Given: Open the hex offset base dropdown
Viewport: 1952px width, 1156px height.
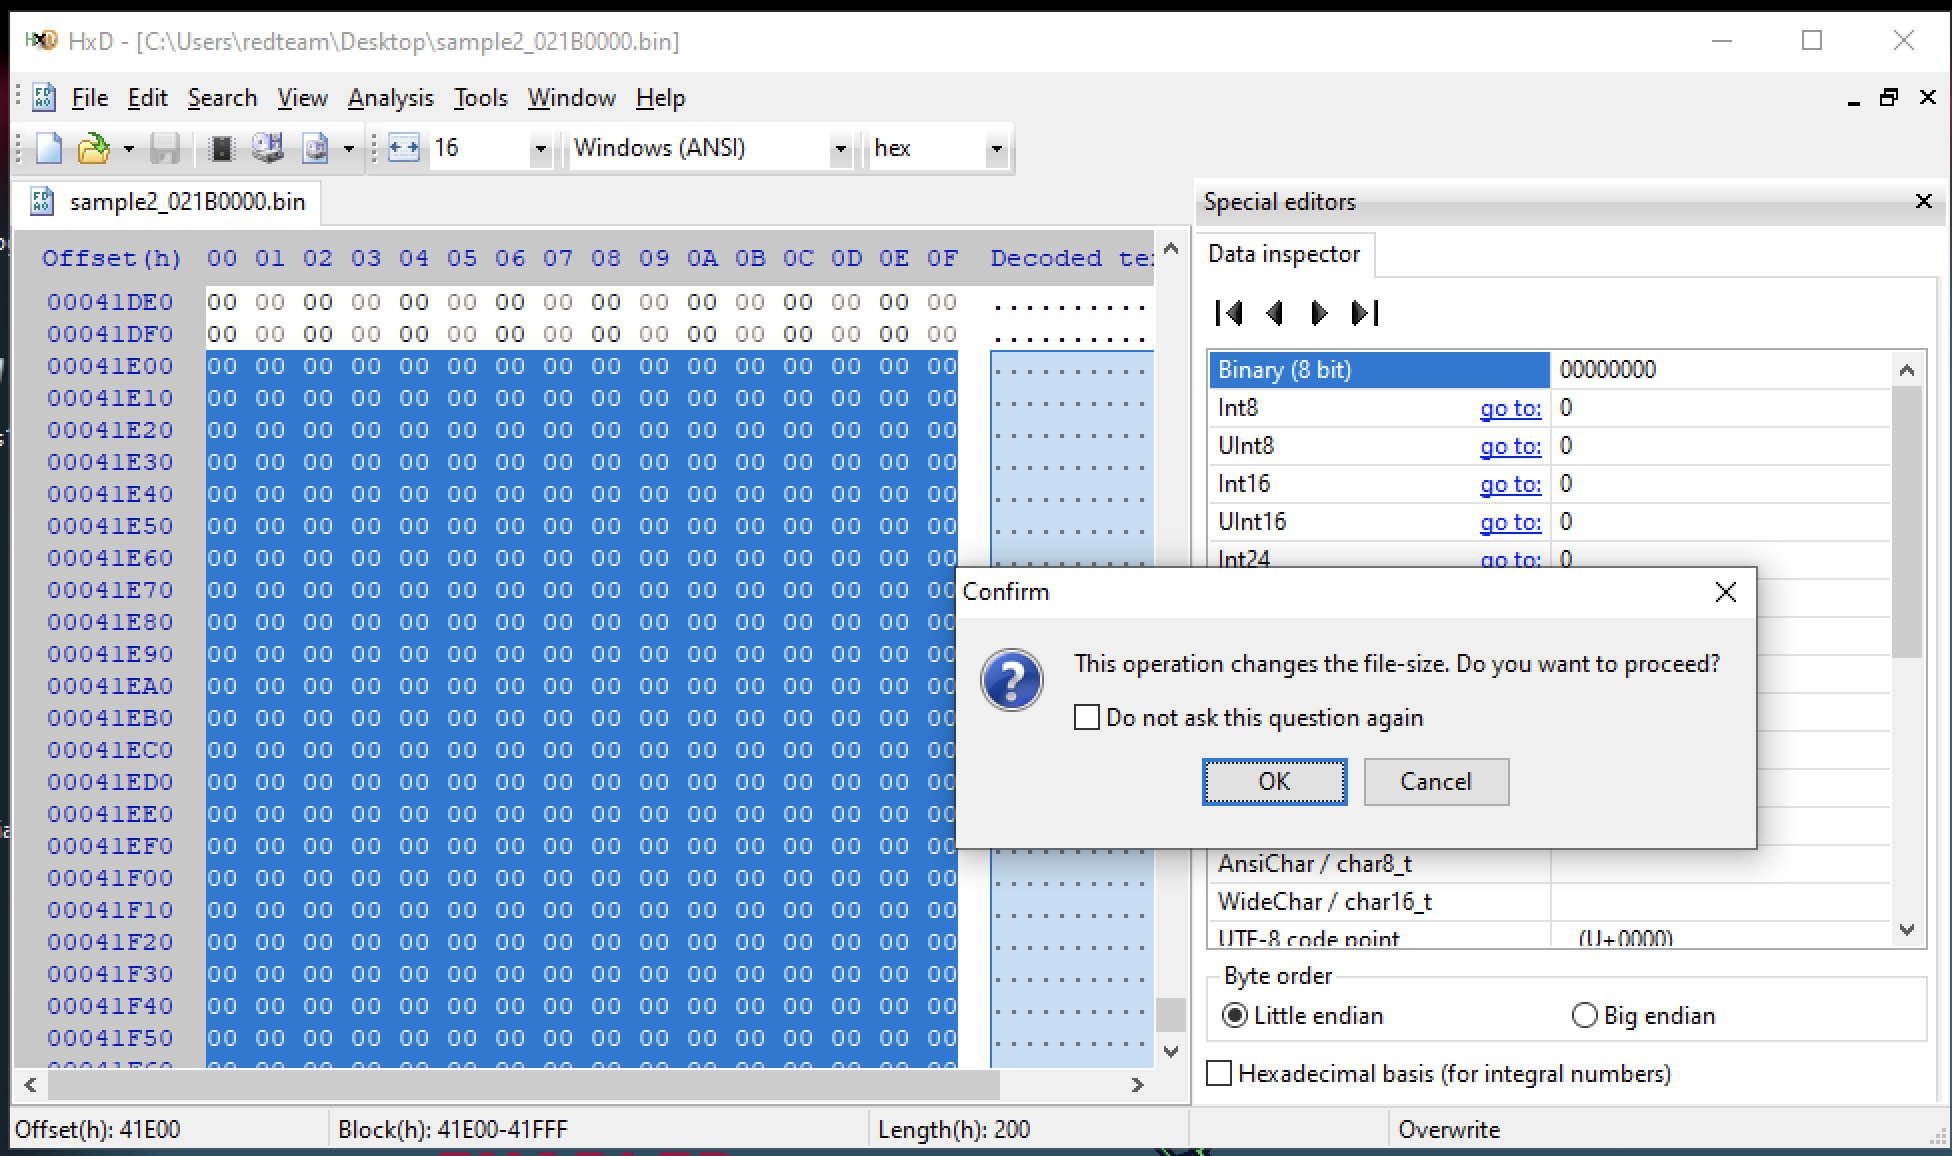Looking at the screenshot, I should click(996, 149).
